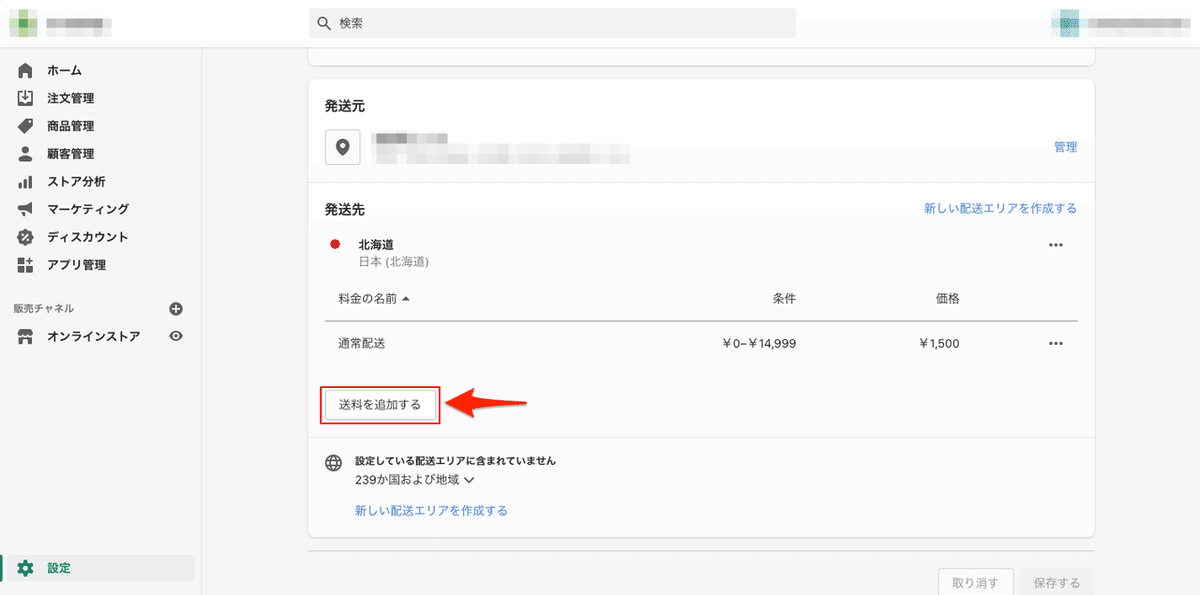Open options for the 通常配送 rate
This screenshot has height=595, width=1200.
click(1056, 343)
